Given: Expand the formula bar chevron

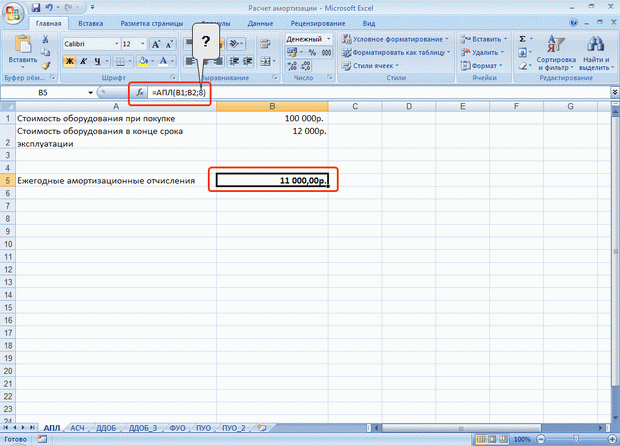Looking at the screenshot, I should pyautogui.click(x=614, y=92).
